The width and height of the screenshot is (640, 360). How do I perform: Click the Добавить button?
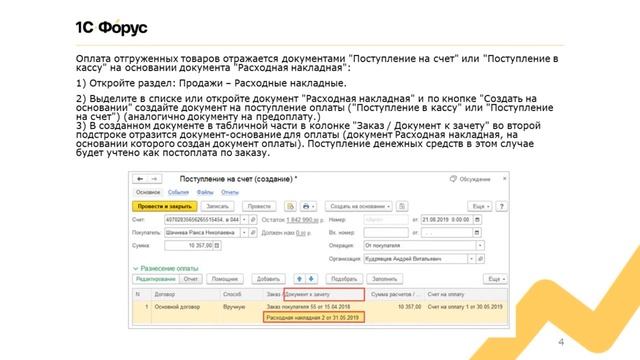pyautogui.click(x=268, y=279)
